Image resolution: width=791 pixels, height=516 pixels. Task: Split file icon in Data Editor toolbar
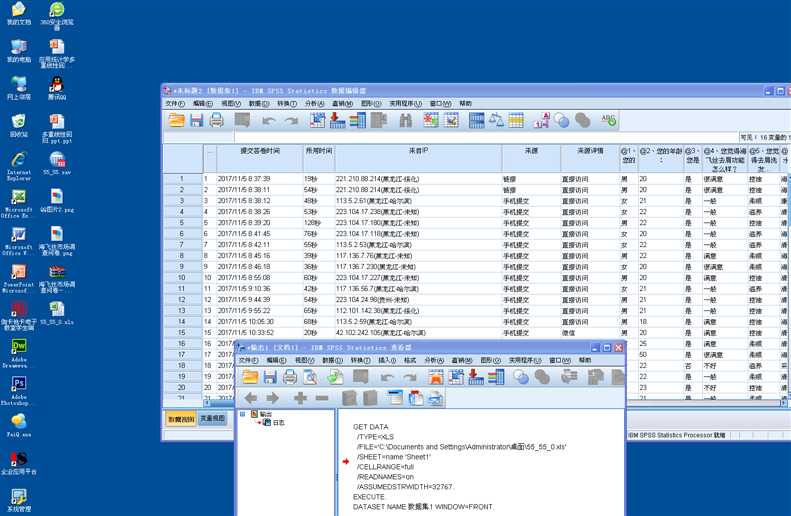pyautogui.click(x=476, y=120)
